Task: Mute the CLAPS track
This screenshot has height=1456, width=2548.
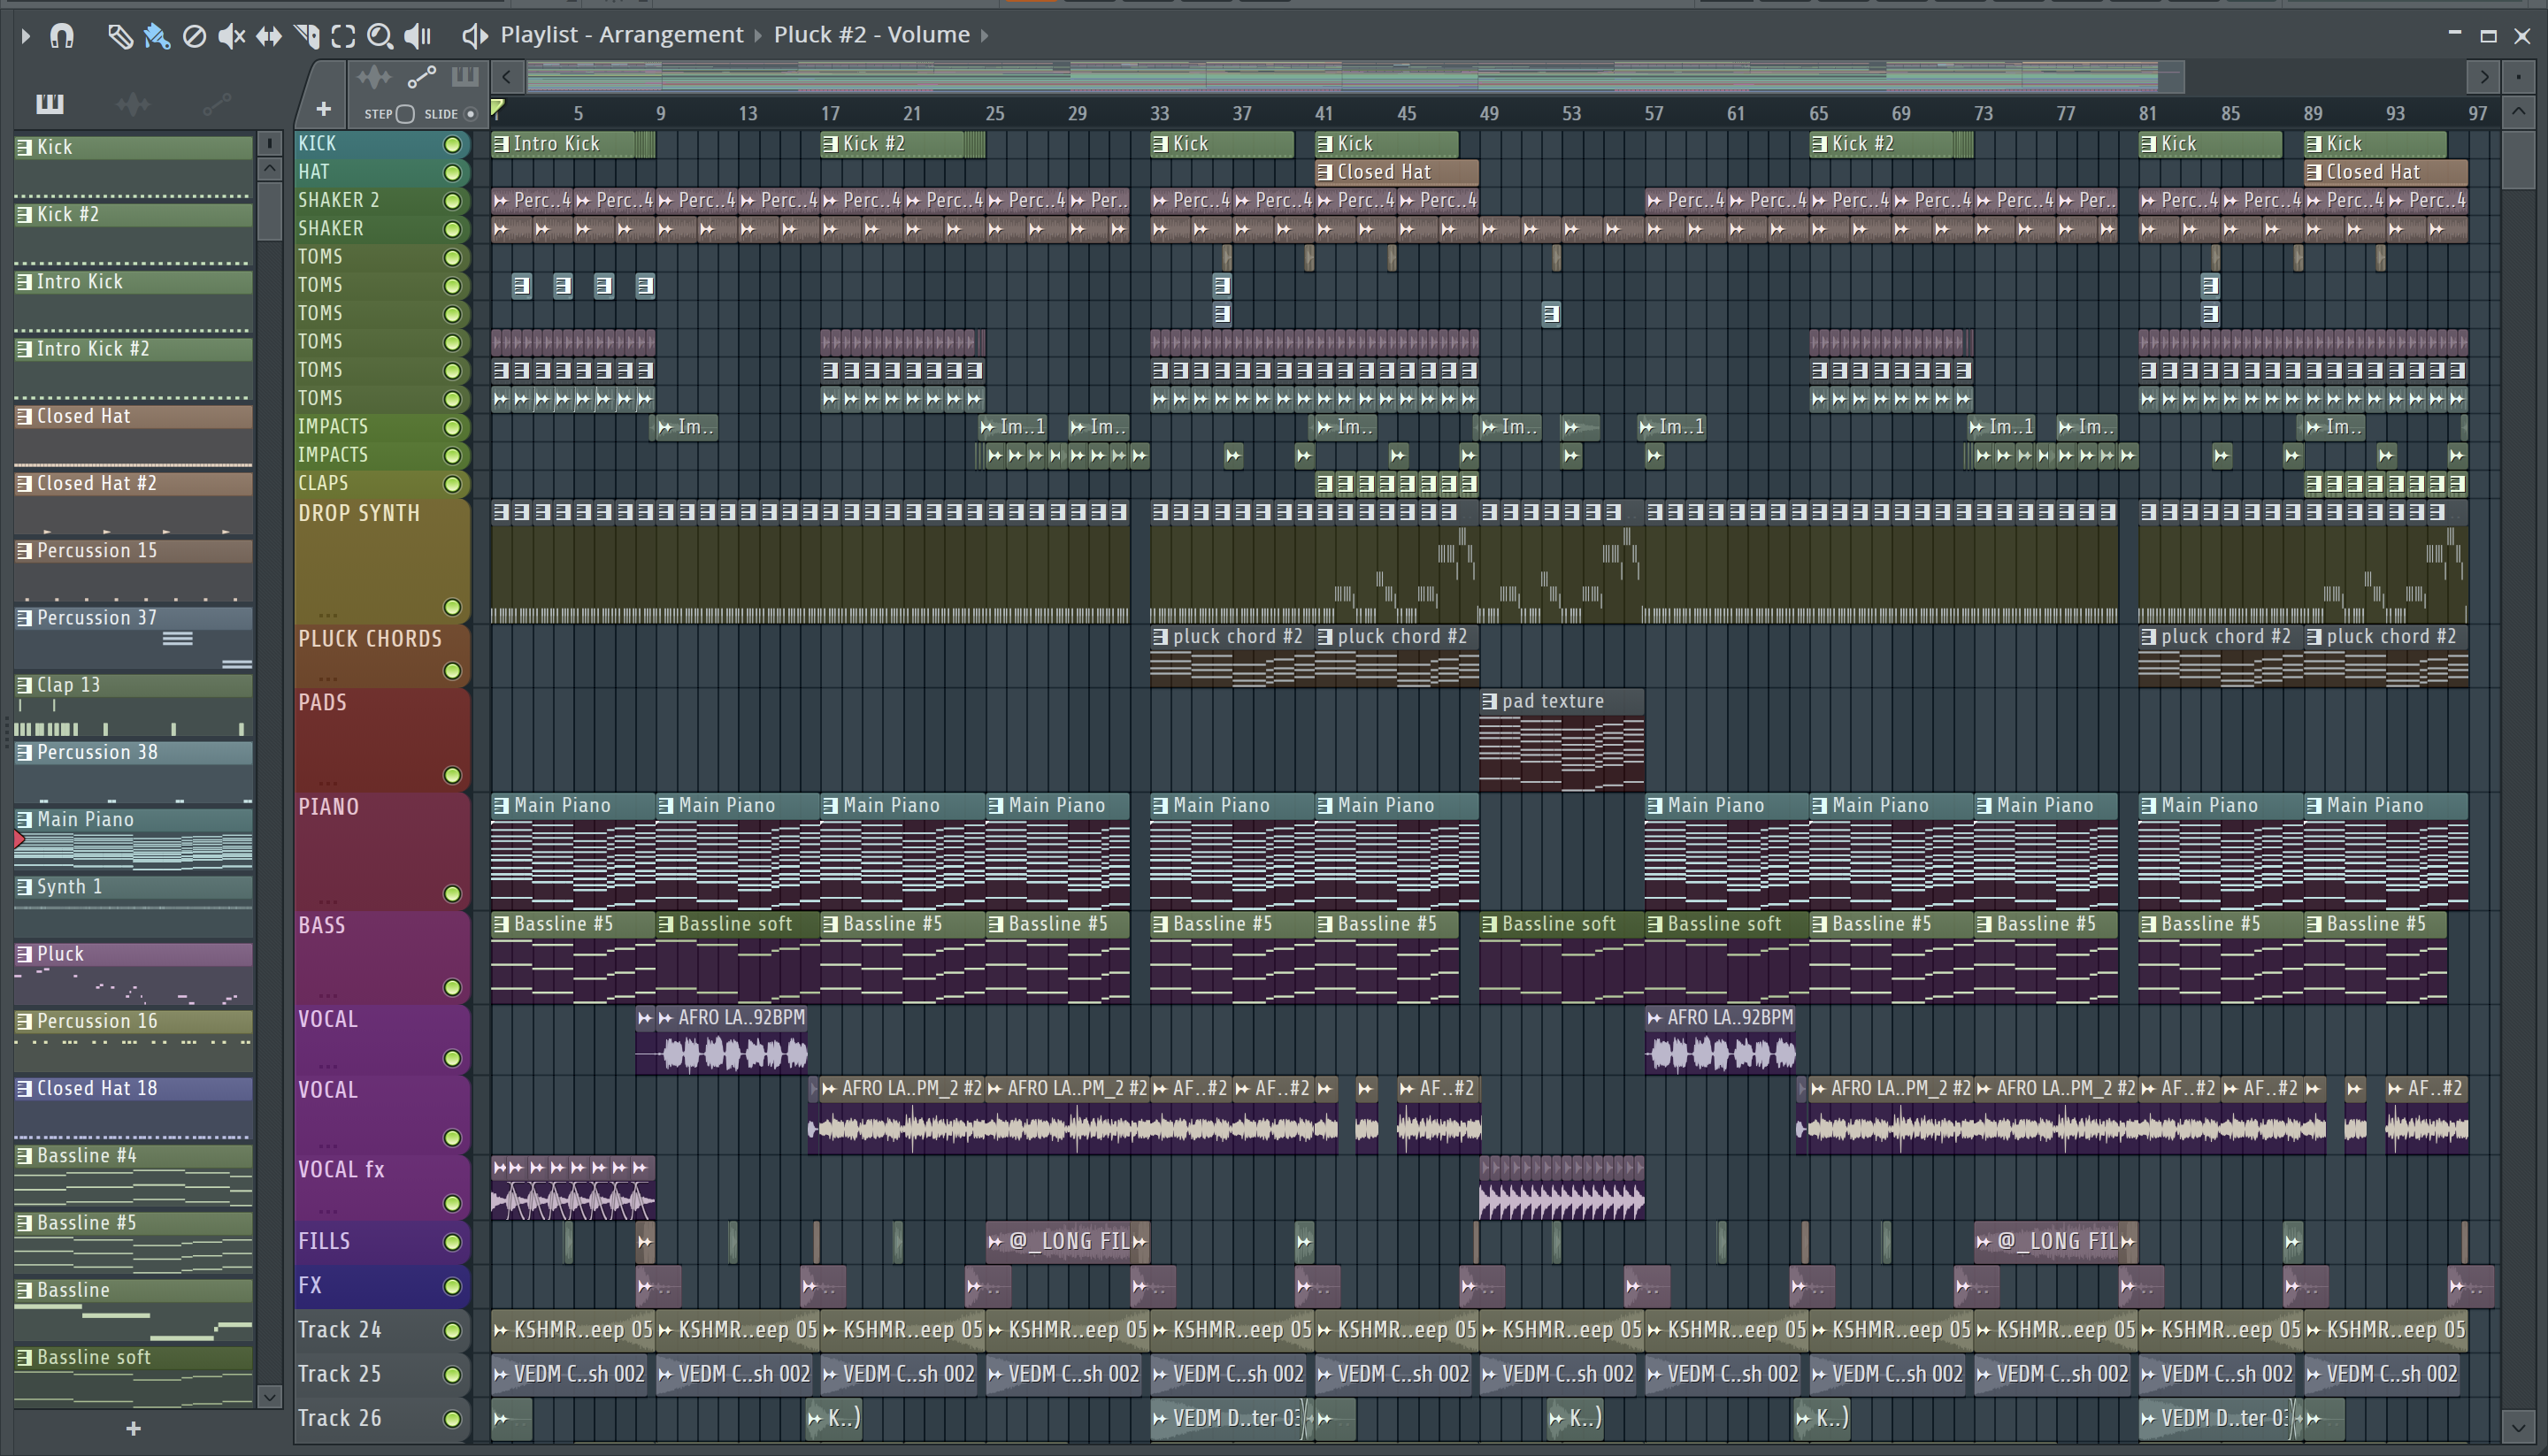Action: [x=452, y=484]
